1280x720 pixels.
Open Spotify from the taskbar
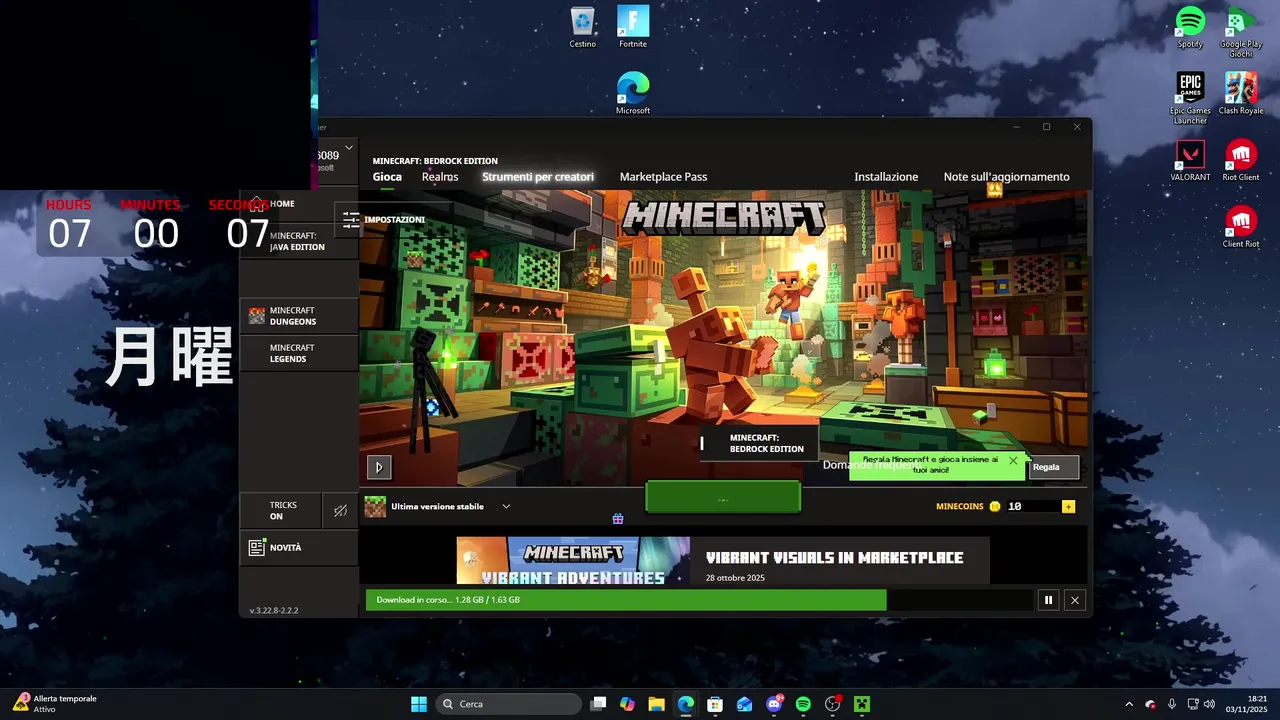(x=803, y=704)
